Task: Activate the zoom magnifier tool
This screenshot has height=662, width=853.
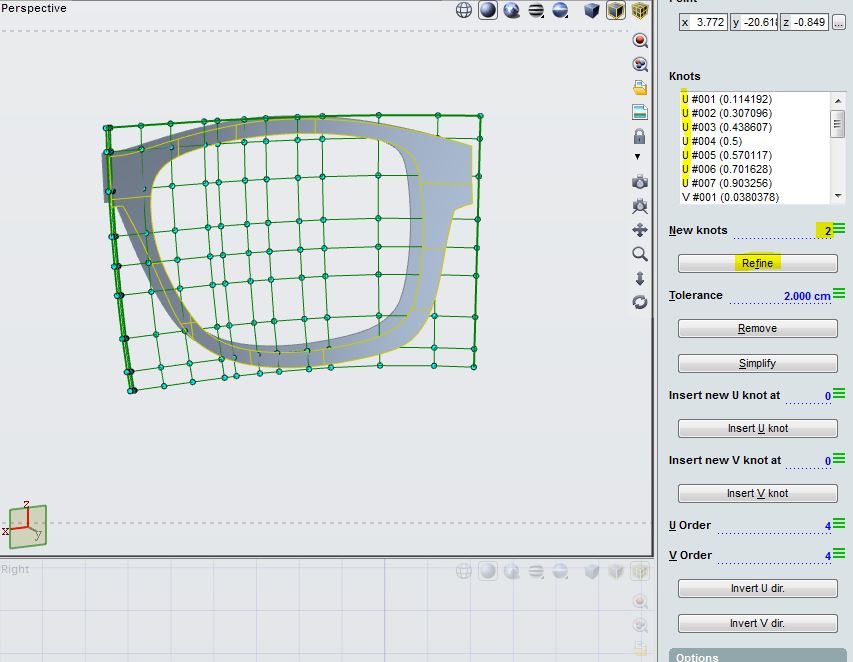Action: (x=640, y=254)
